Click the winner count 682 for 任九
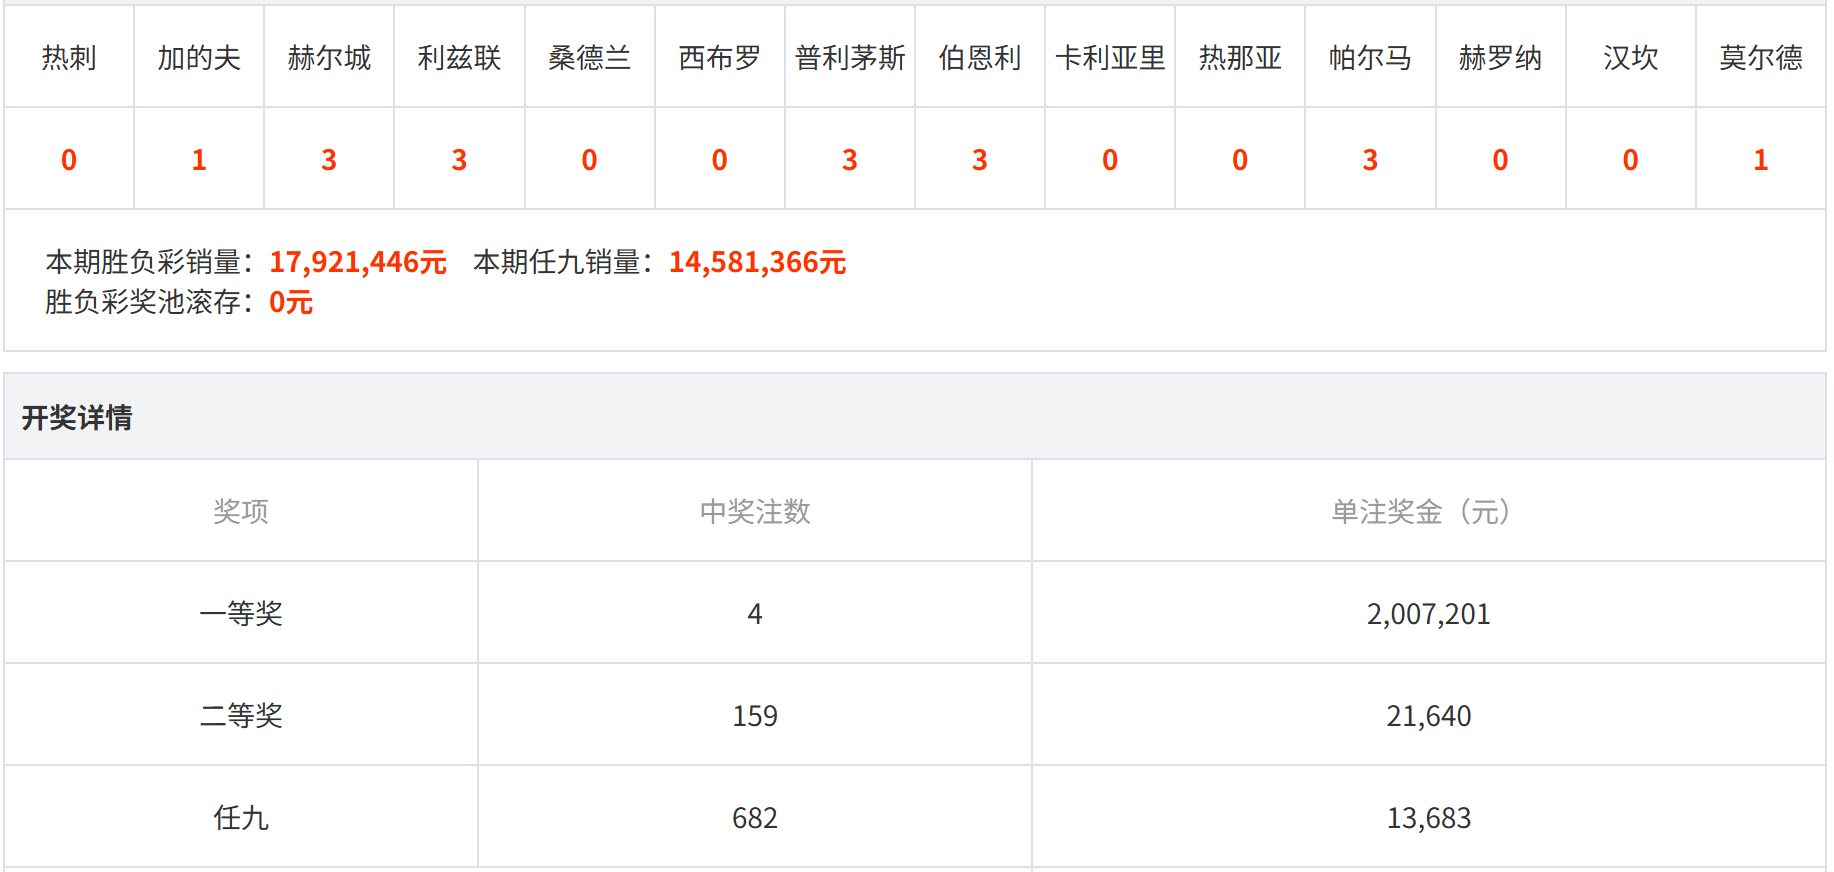Screen dimensions: 1834x872 point(755,818)
